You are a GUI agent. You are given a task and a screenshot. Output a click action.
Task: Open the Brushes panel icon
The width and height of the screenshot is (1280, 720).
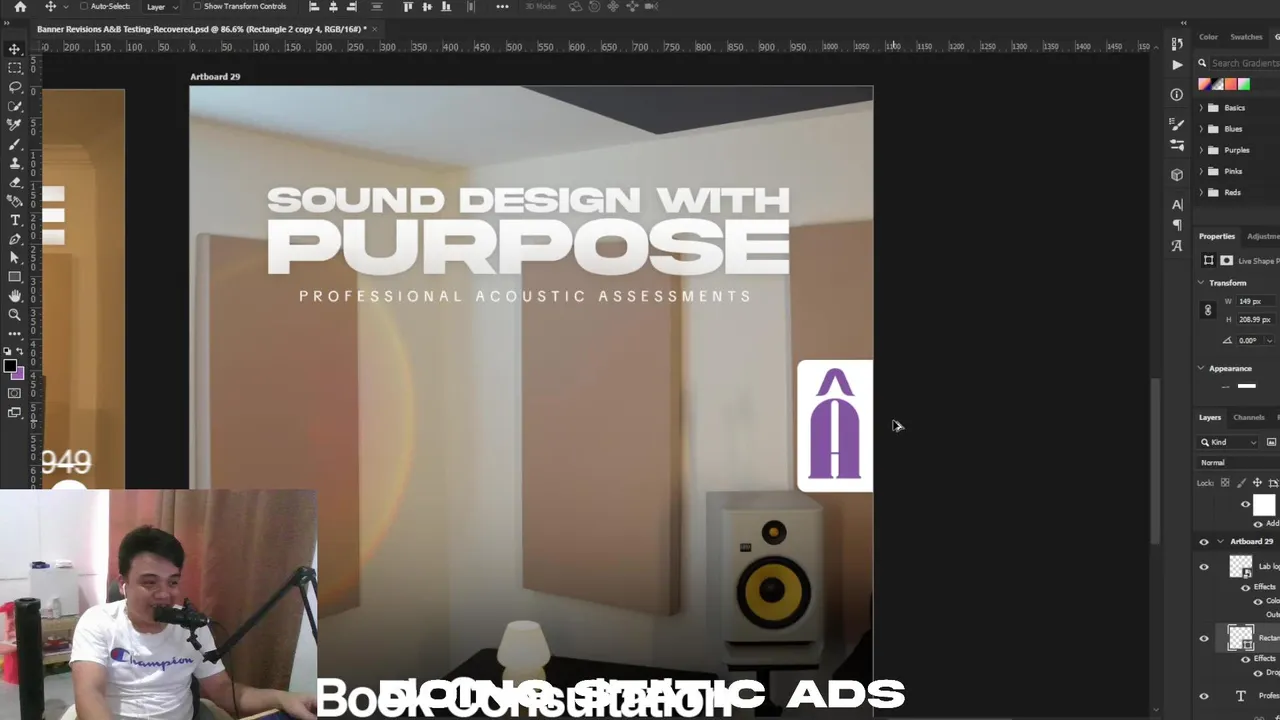click(1177, 124)
